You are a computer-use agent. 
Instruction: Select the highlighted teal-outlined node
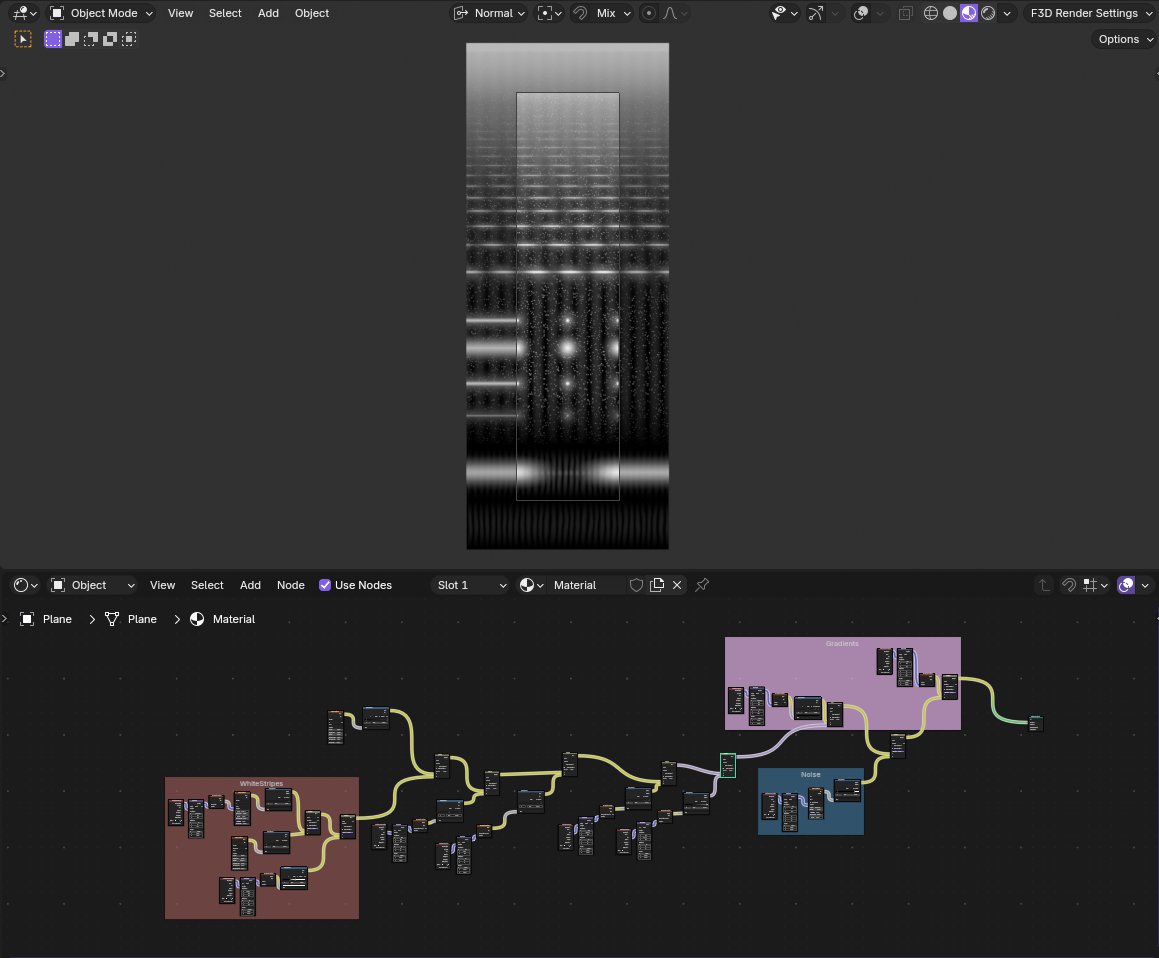coord(727,765)
